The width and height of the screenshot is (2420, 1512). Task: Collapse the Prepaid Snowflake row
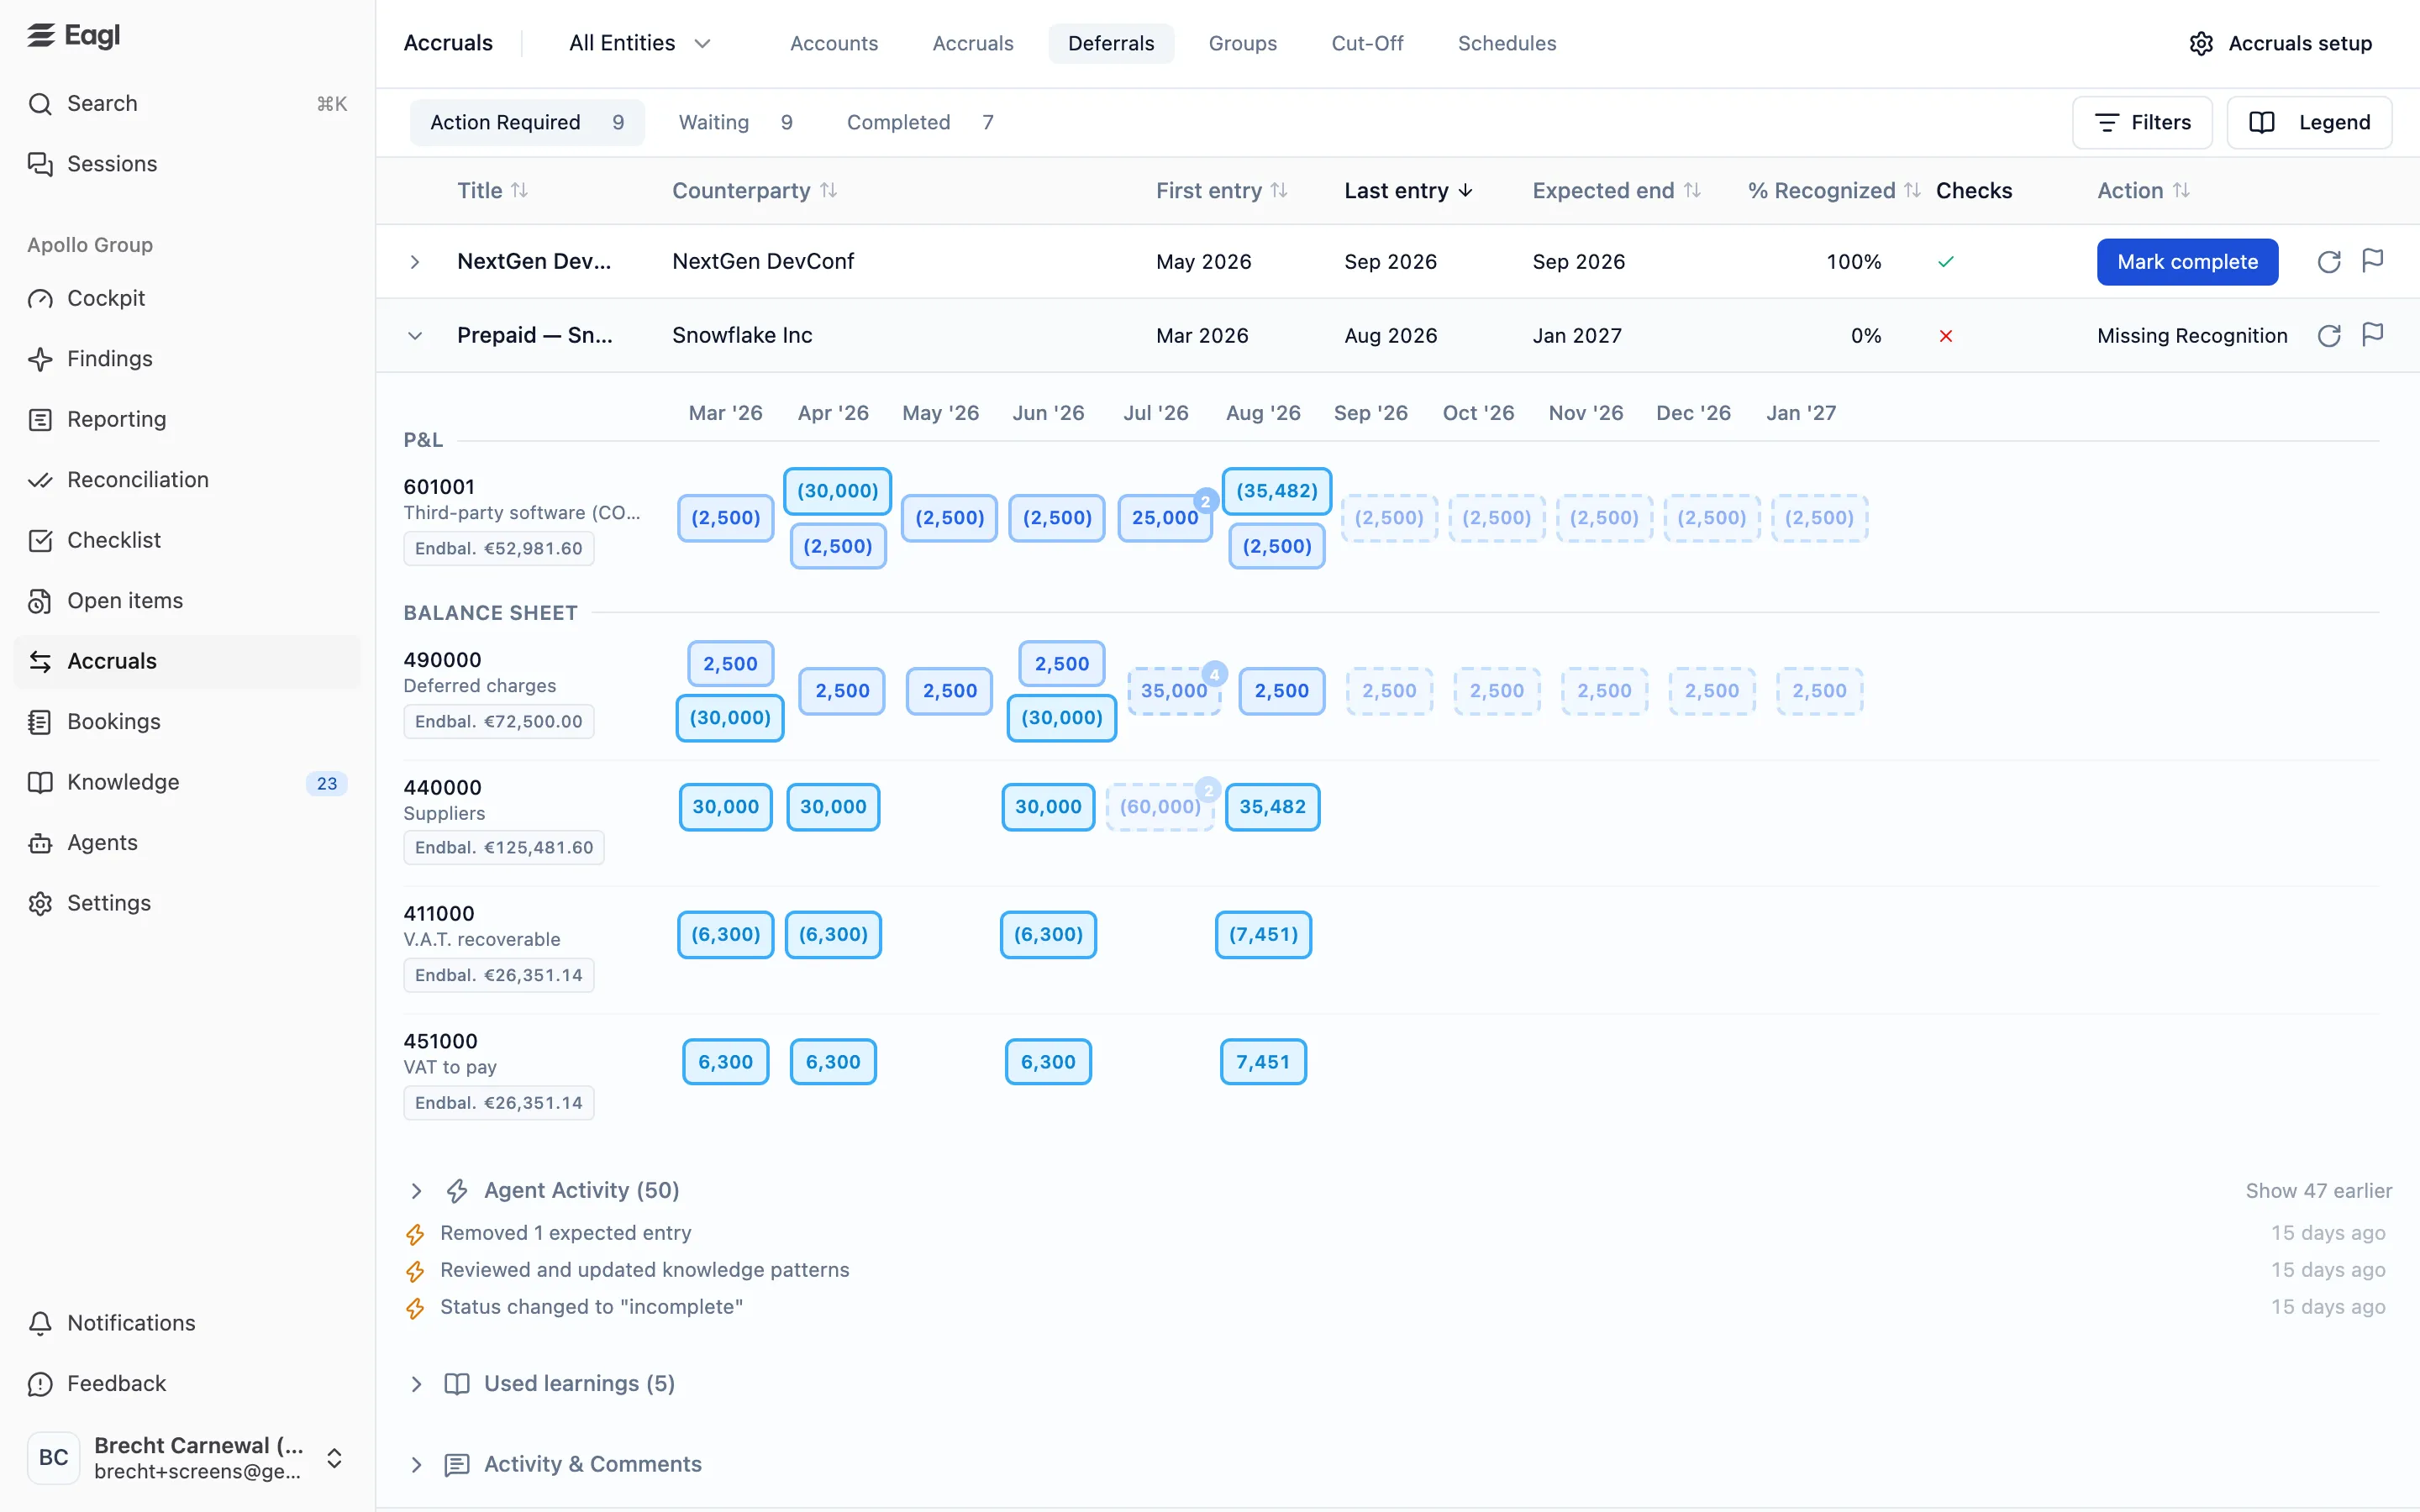[x=415, y=336]
